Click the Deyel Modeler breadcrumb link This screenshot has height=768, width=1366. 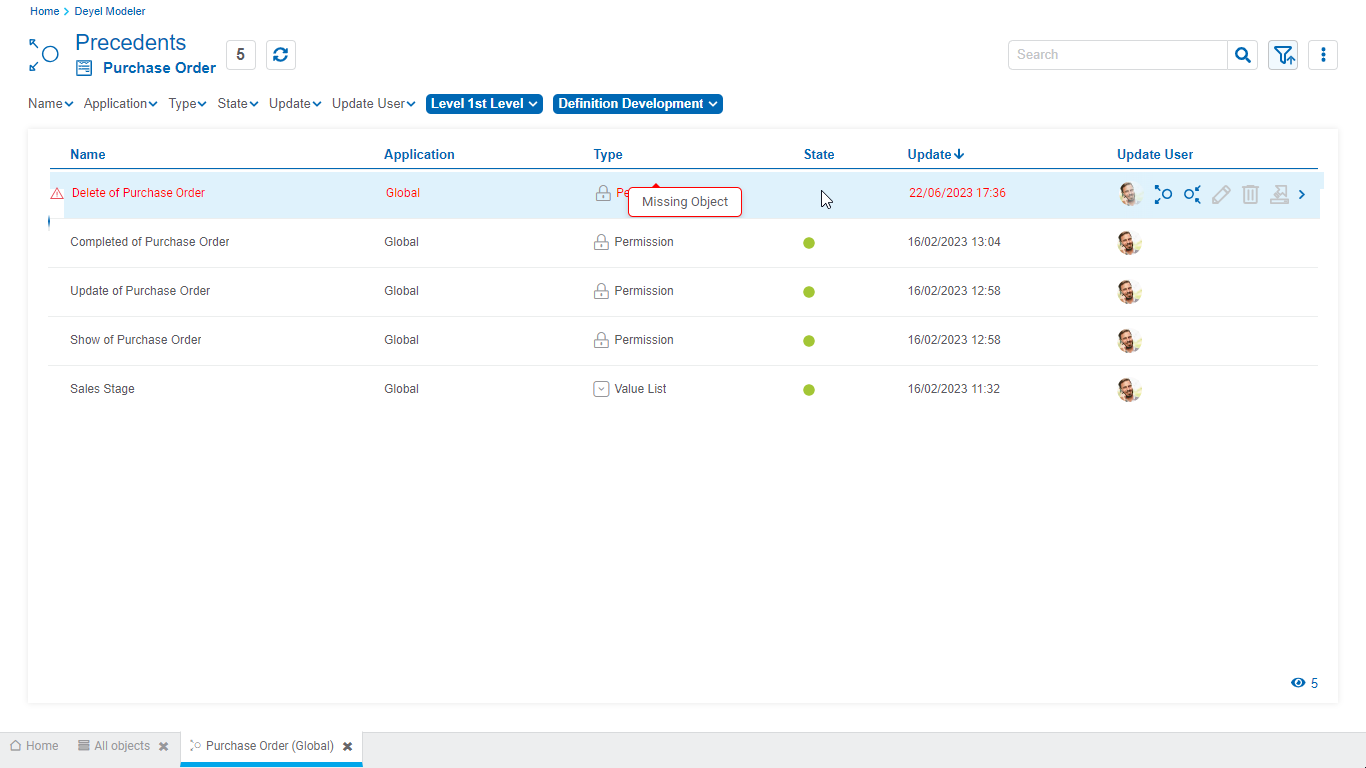tap(110, 12)
